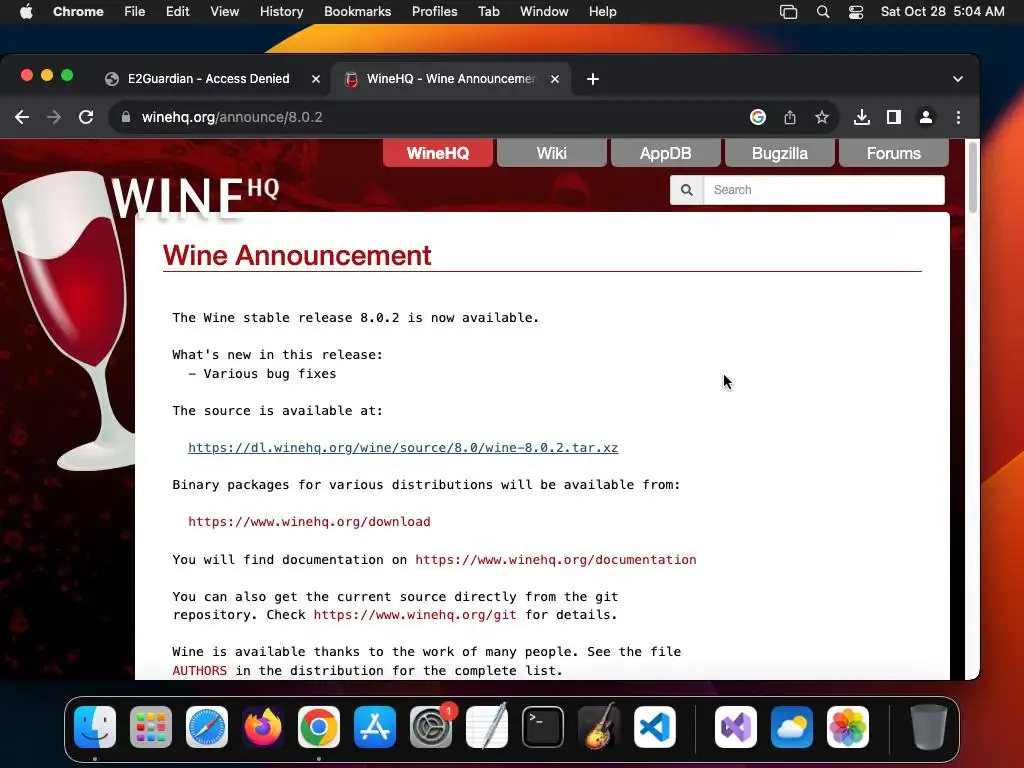Open Finder from the Dock
This screenshot has width=1024, height=768.
coord(95,727)
